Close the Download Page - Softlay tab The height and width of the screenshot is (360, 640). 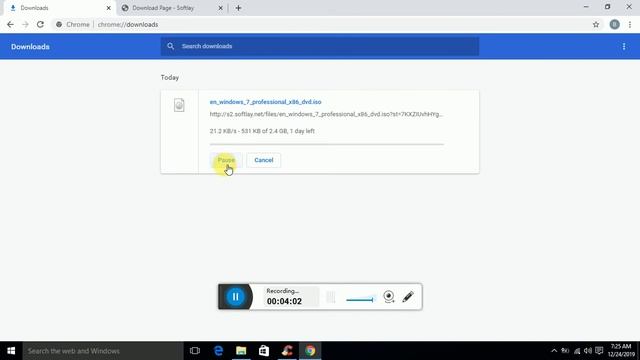[220, 8]
